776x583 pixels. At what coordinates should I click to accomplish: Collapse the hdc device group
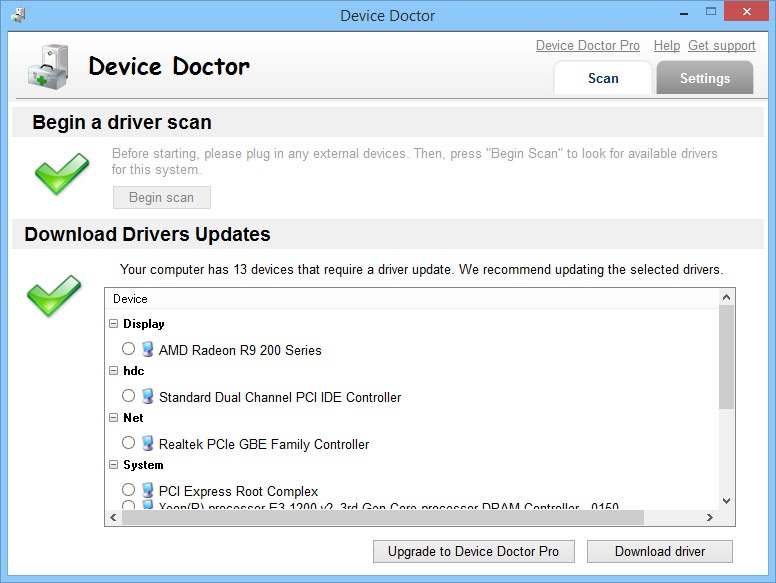coord(113,370)
